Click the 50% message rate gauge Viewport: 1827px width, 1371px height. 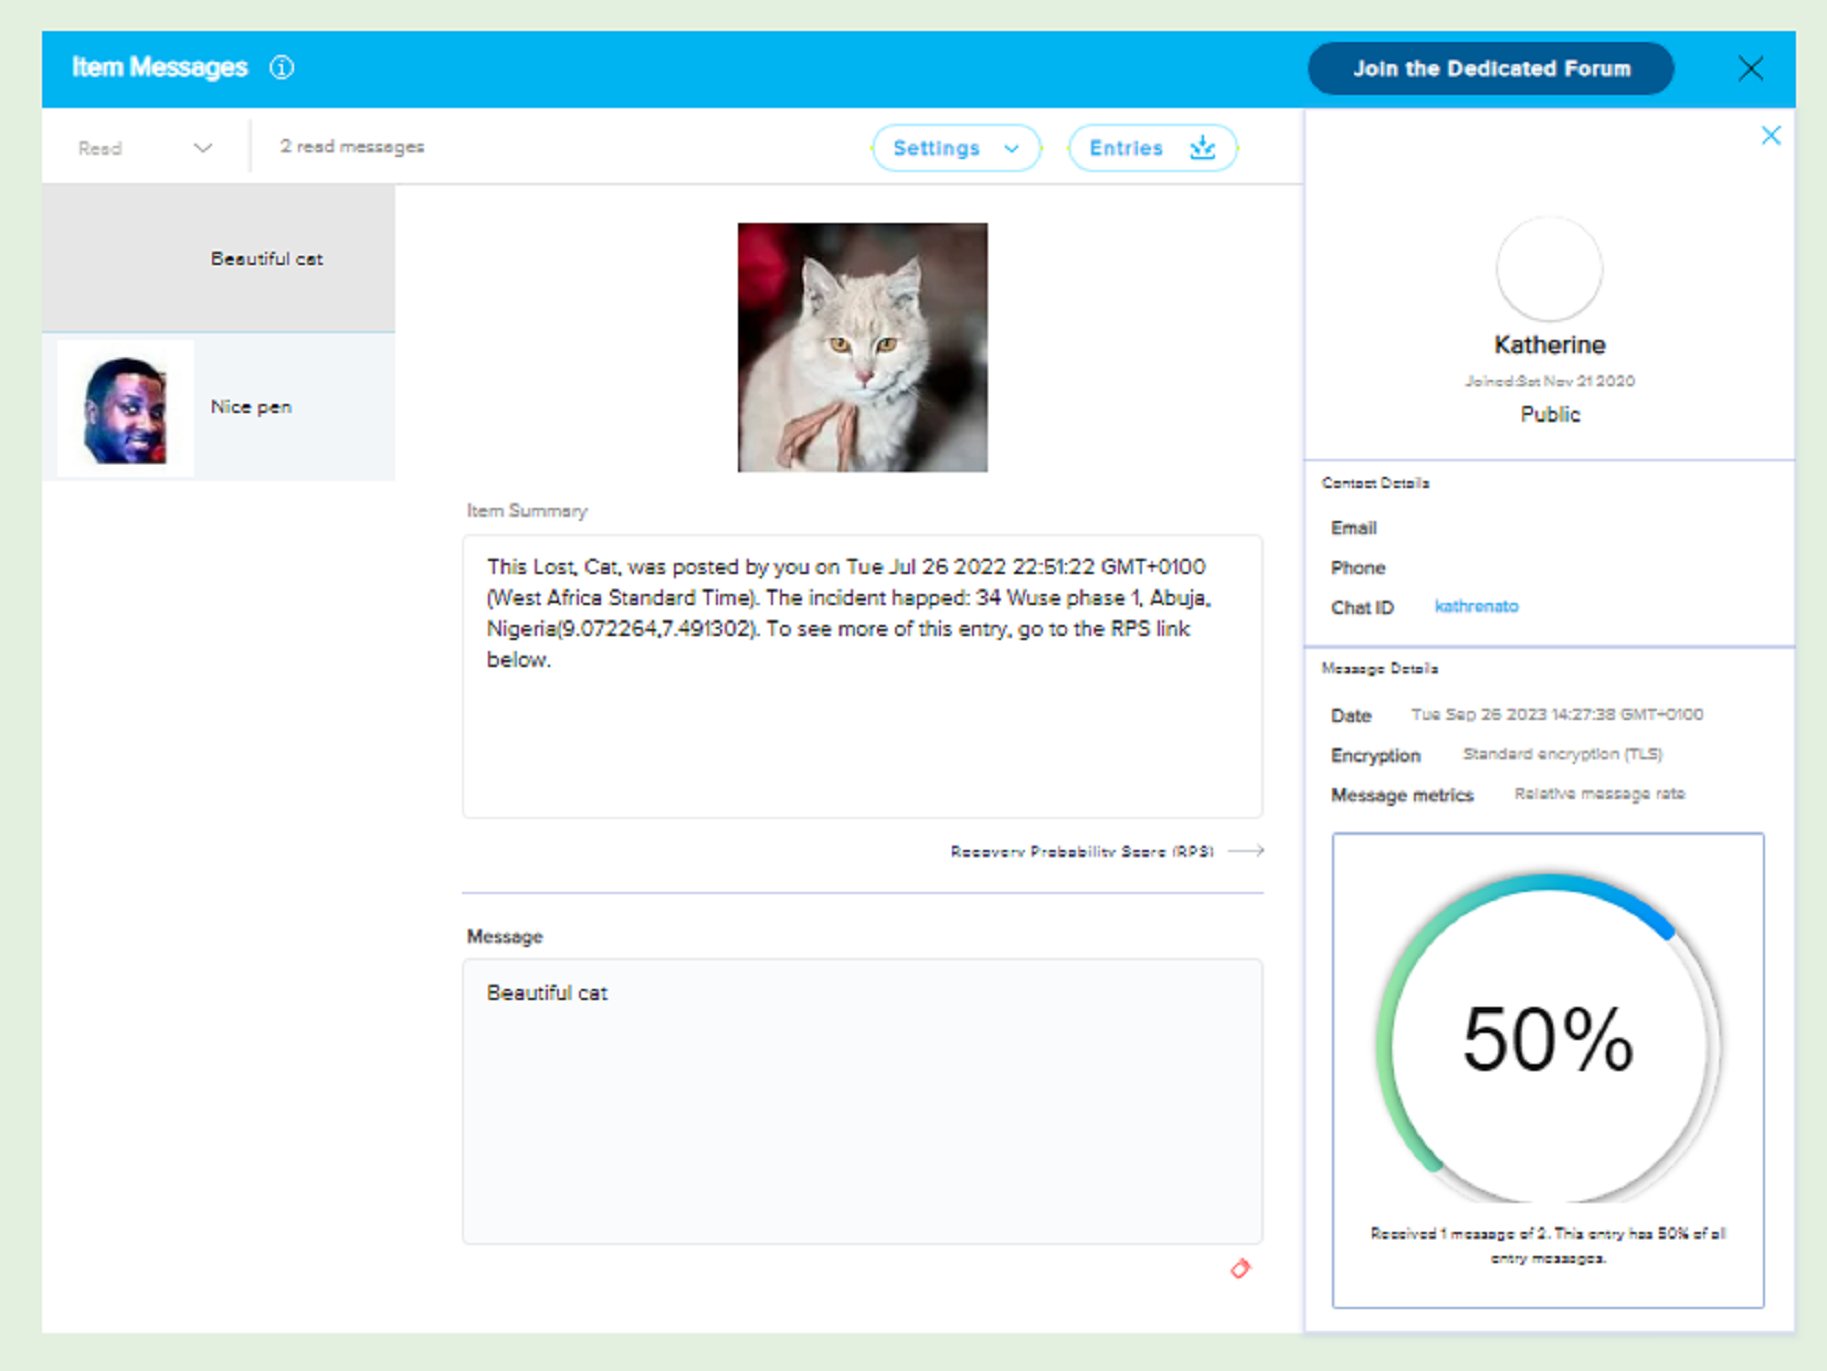point(1548,1040)
